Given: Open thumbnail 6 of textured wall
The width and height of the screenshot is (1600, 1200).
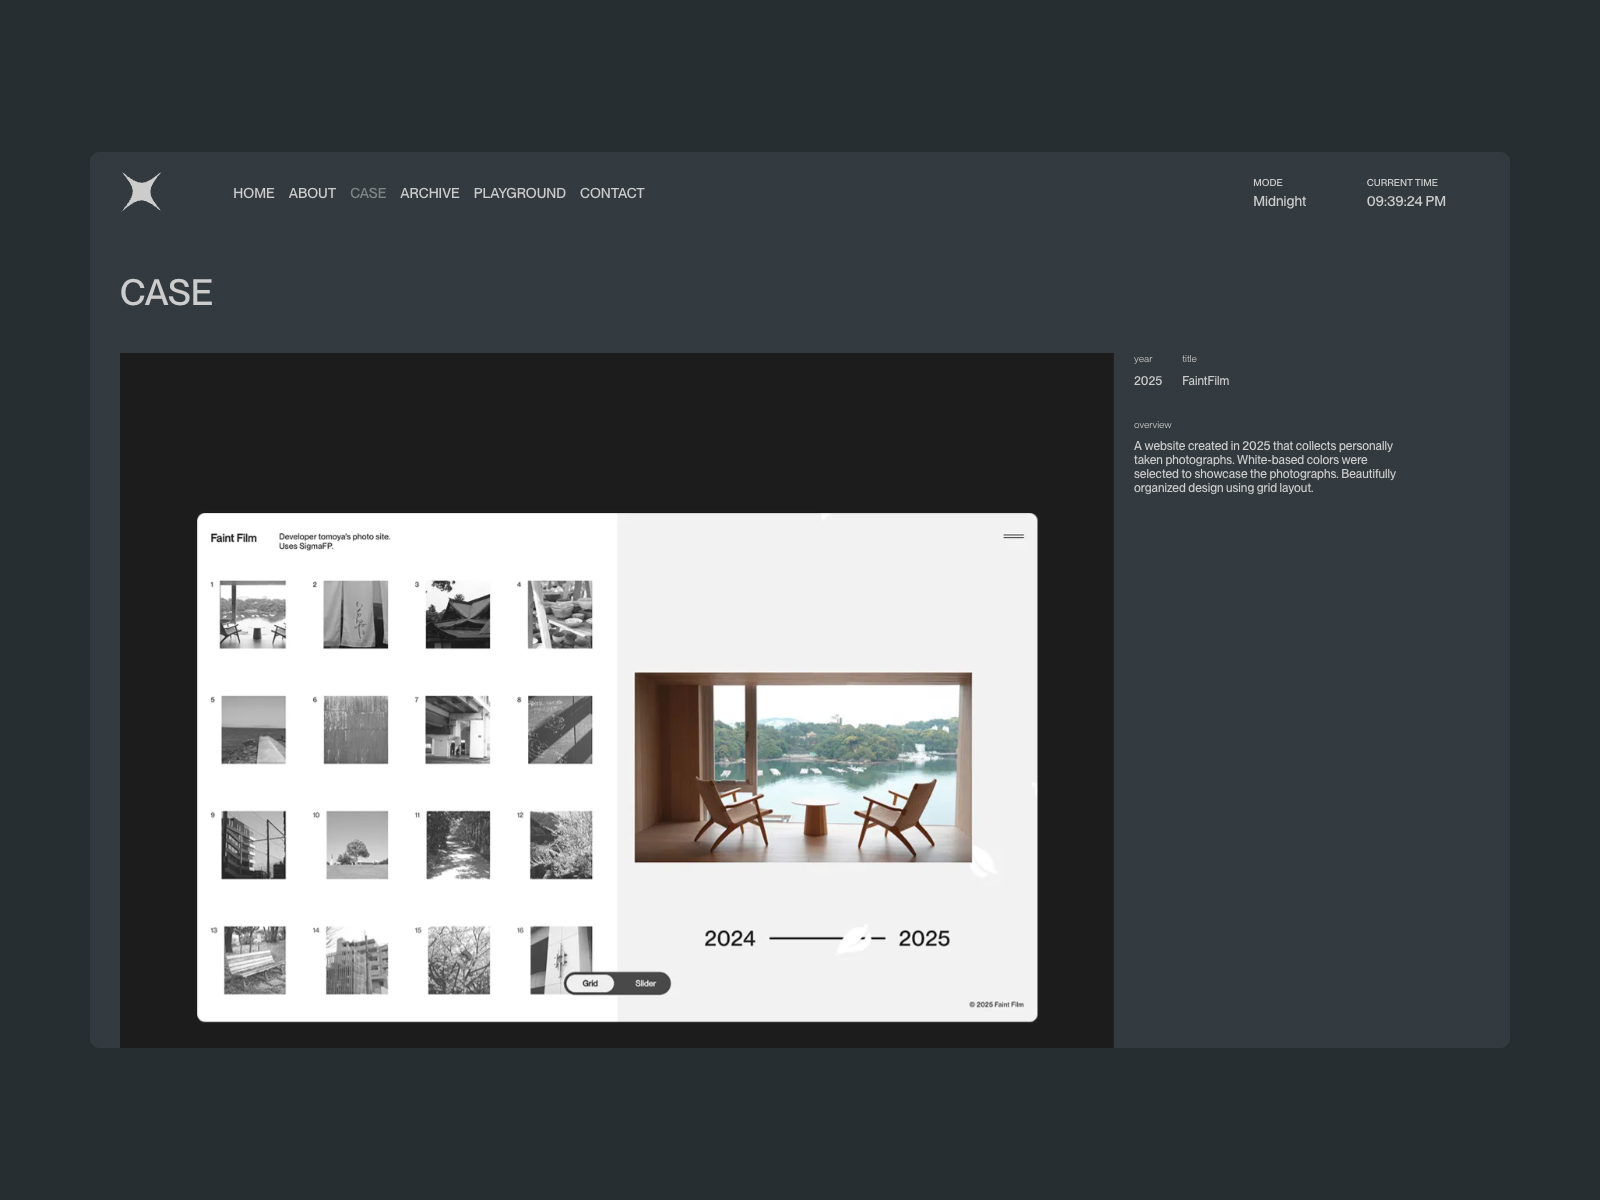Looking at the screenshot, I should coord(356,730).
